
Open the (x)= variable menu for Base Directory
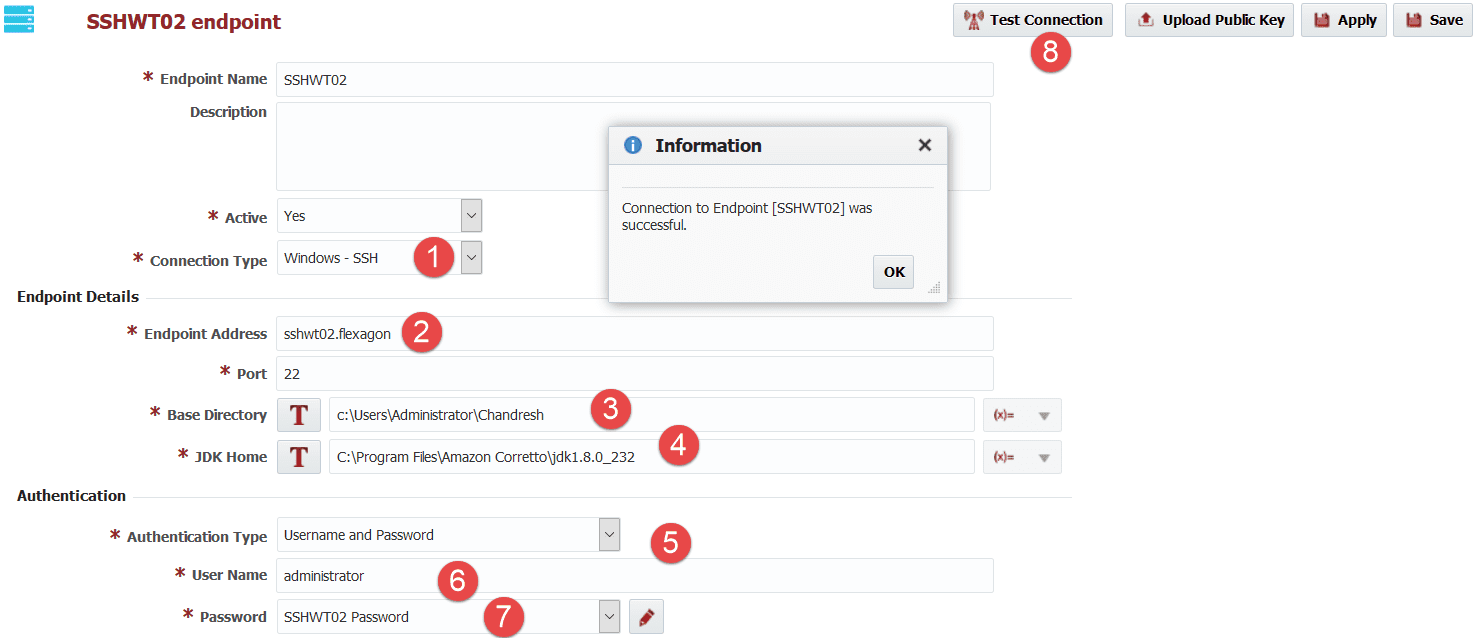point(1022,415)
